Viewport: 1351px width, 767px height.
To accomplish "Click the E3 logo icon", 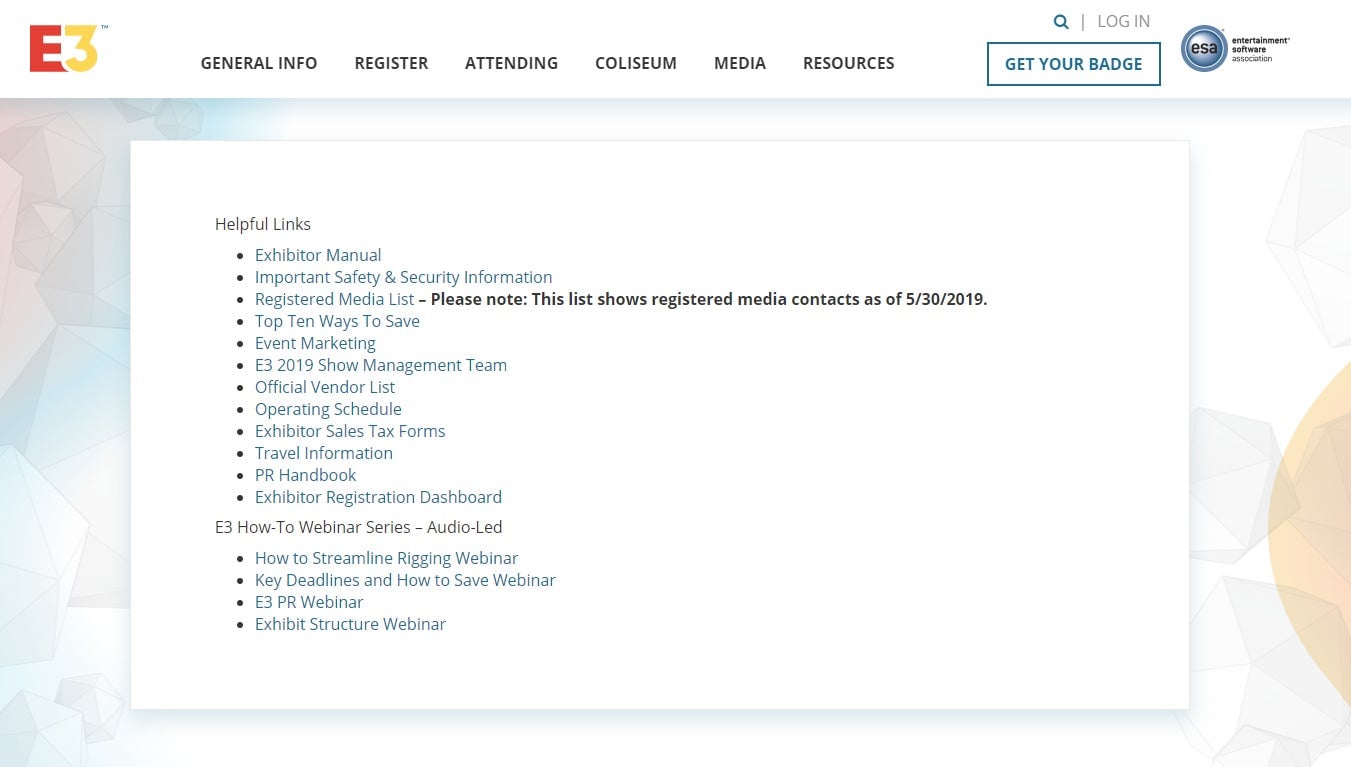I will pyautogui.click(x=64, y=49).
